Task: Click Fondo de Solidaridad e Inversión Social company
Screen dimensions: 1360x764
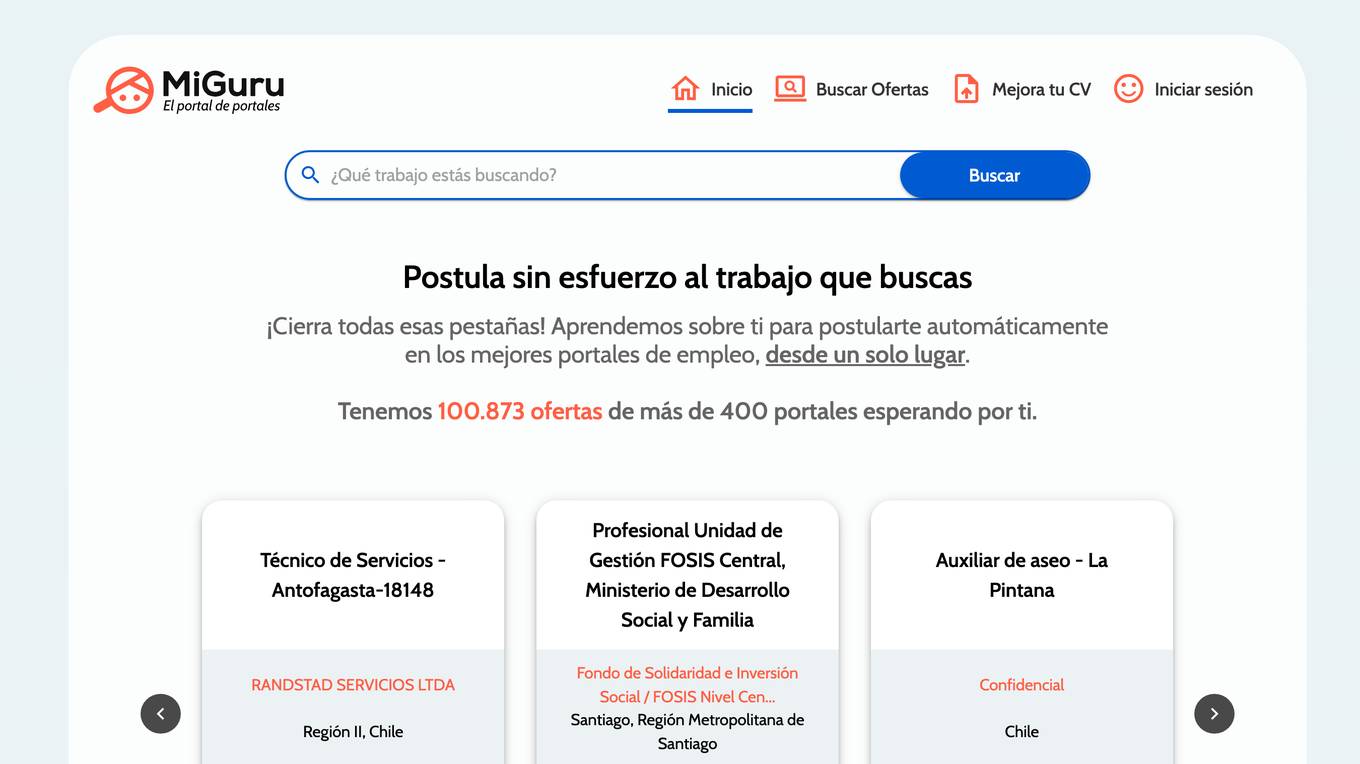Action: [687, 685]
